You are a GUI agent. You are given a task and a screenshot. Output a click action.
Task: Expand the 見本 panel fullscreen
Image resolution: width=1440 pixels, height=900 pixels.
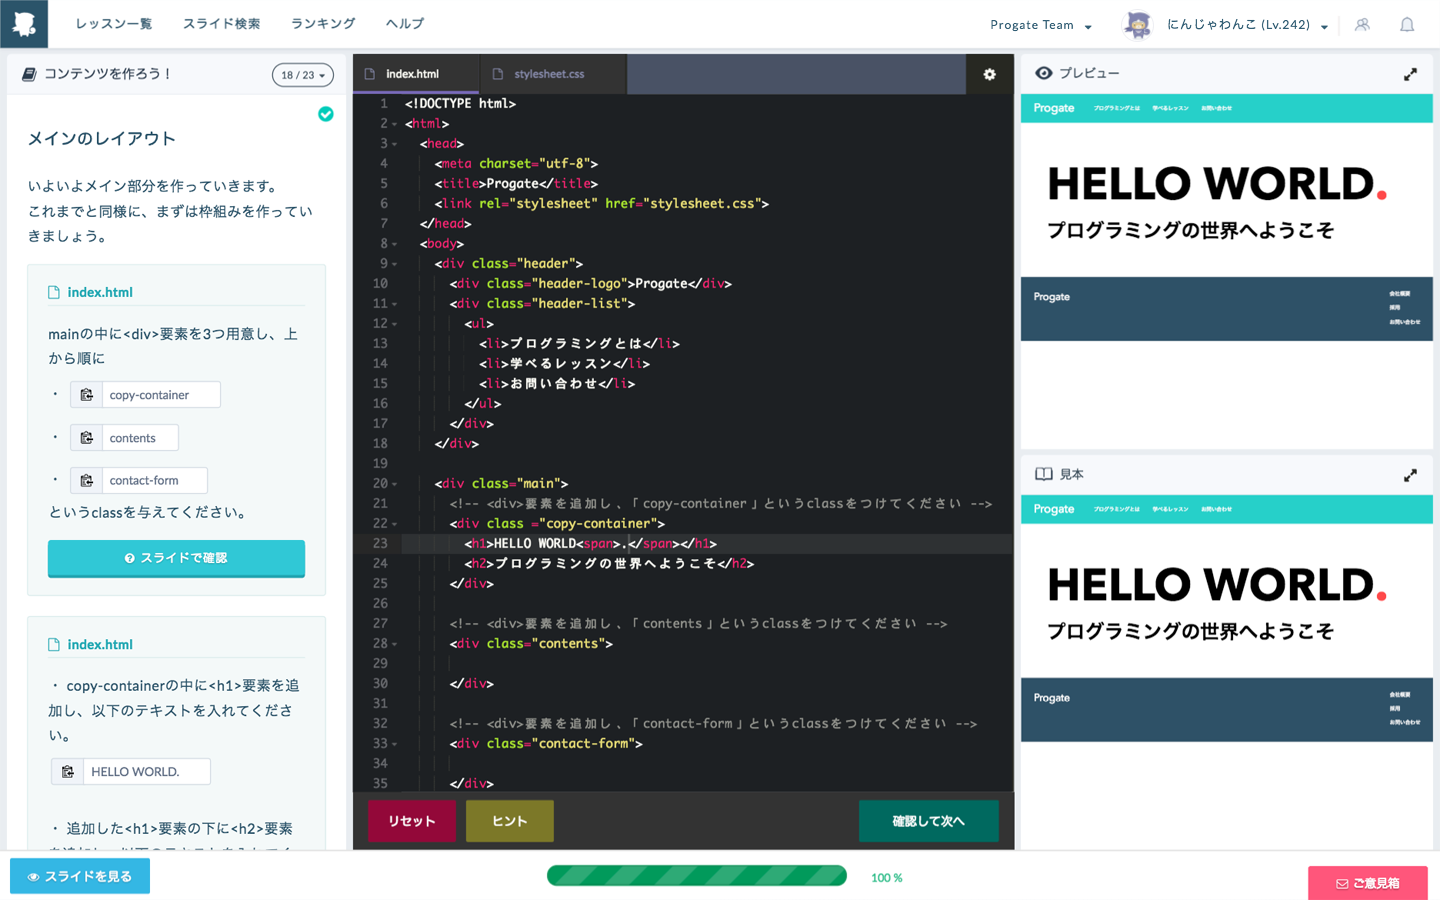coord(1410,475)
